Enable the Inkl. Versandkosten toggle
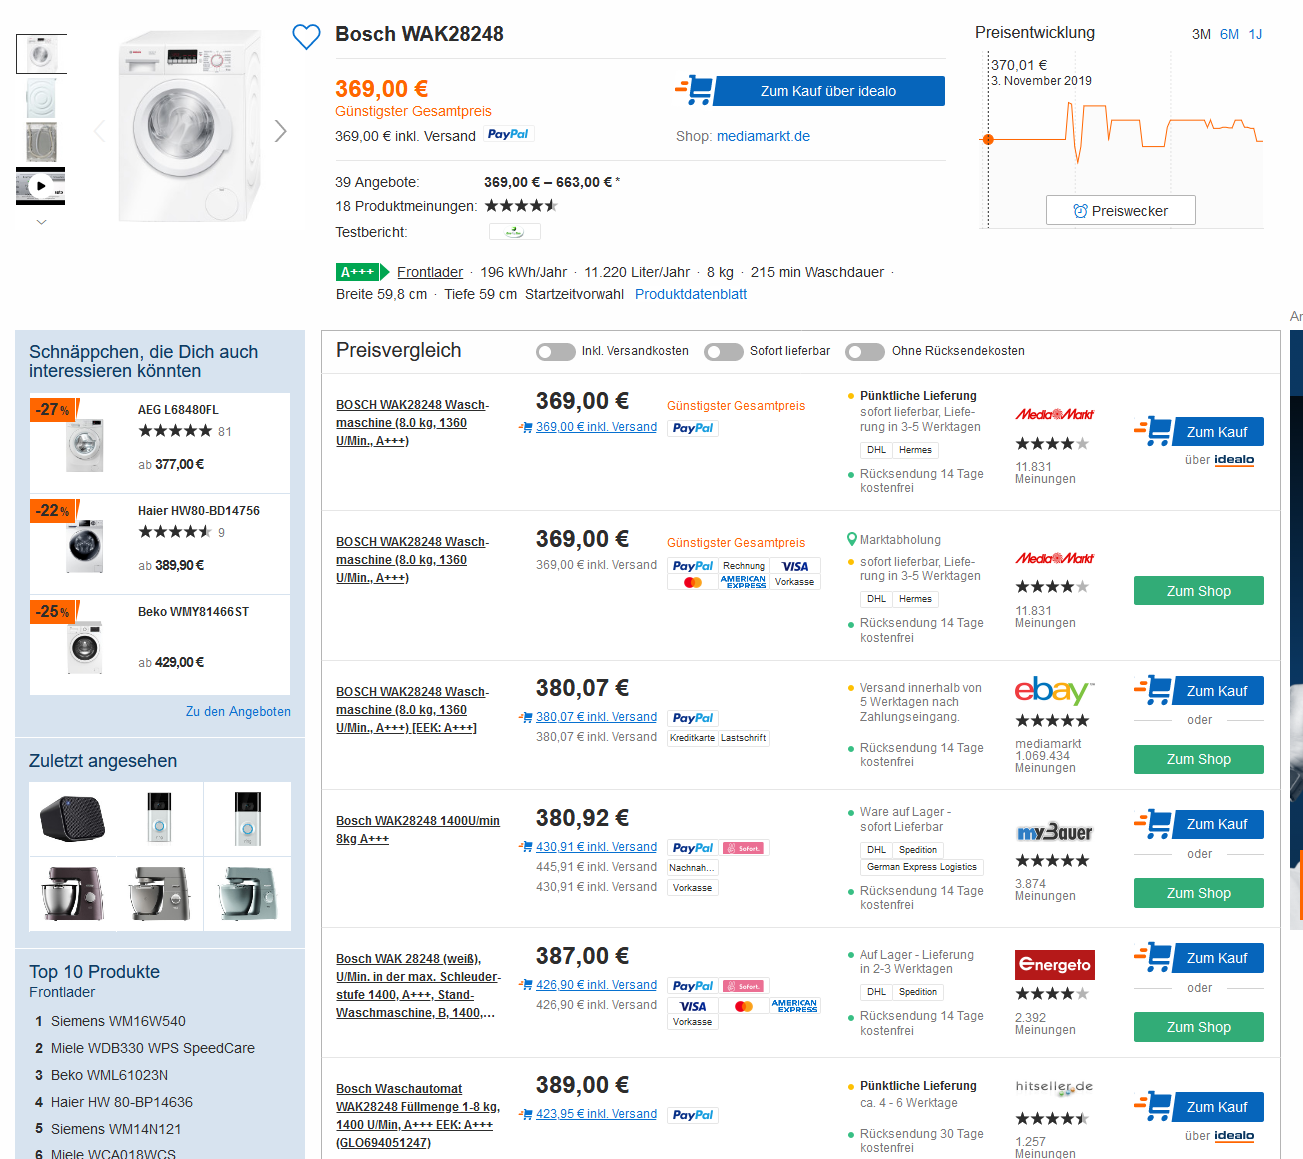Screen dimensions: 1303x1159 coord(555,351)
